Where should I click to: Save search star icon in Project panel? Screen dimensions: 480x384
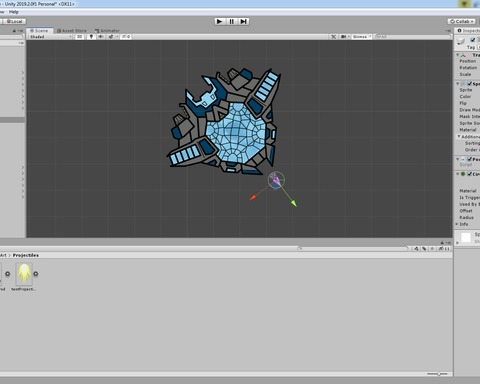432,249
